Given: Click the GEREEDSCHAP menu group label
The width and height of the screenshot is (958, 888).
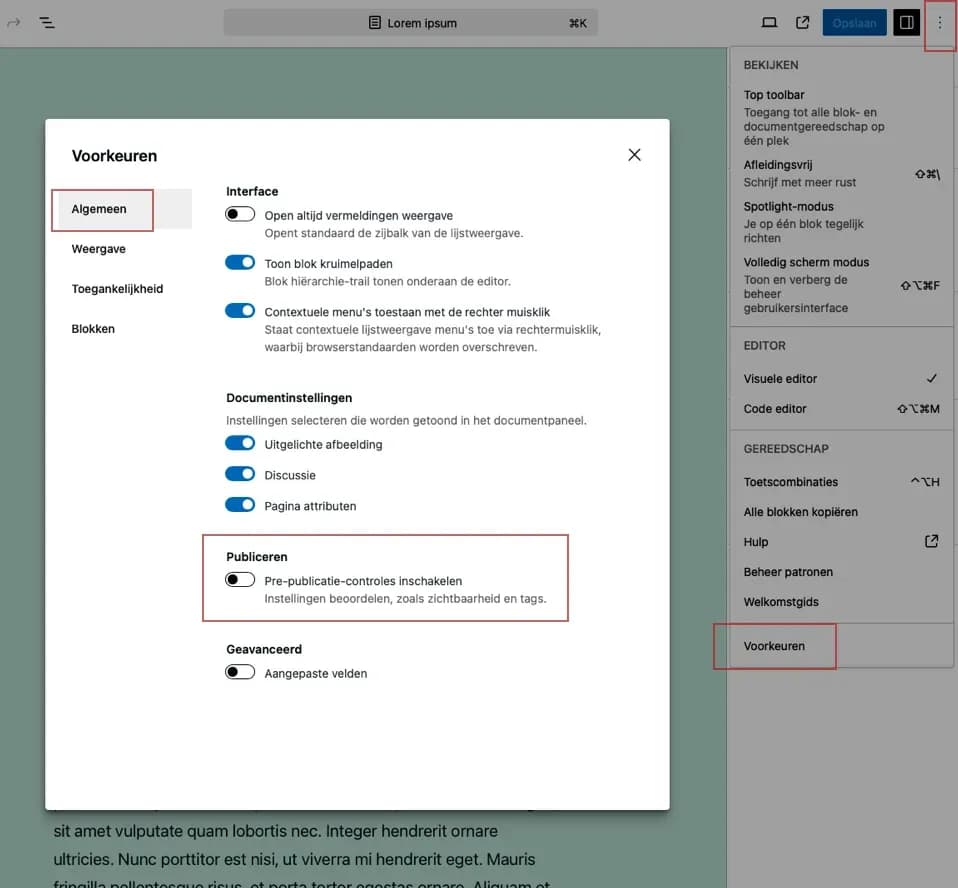Looking at the screenshot, I should pyautogui.click(x=786, y=449).
